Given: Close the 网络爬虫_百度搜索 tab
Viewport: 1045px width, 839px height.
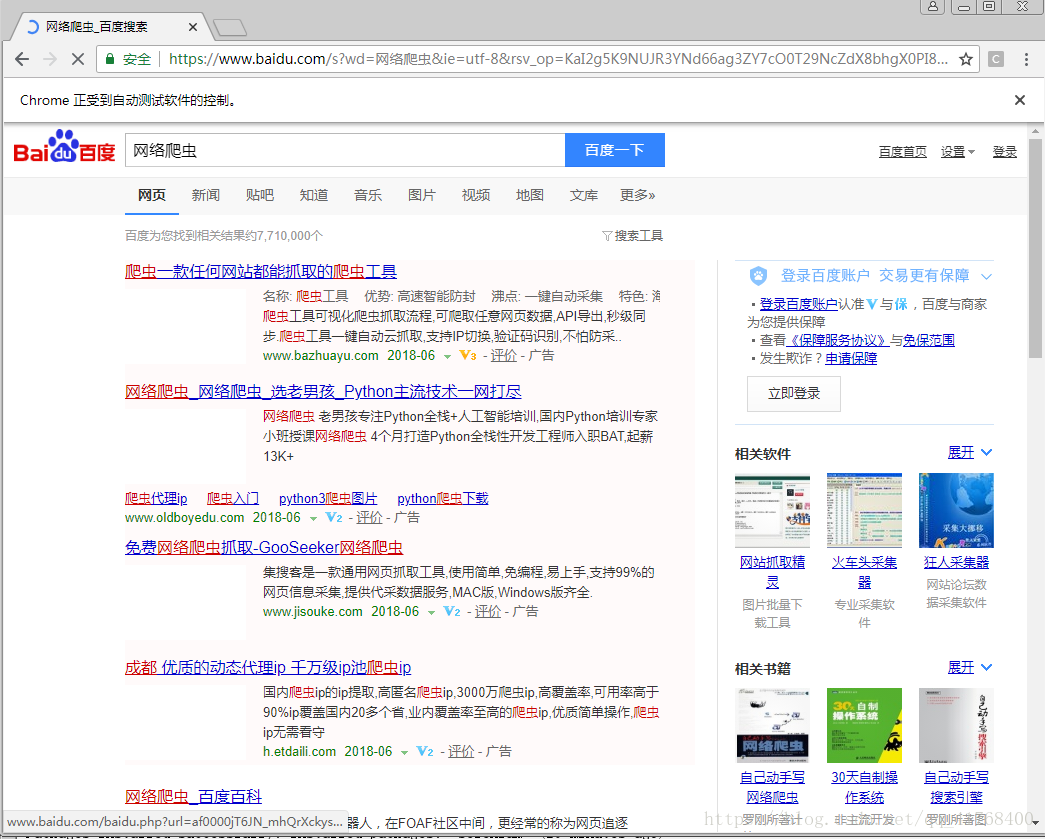Looking at the screenshot, I should click(x=193, y=27).
